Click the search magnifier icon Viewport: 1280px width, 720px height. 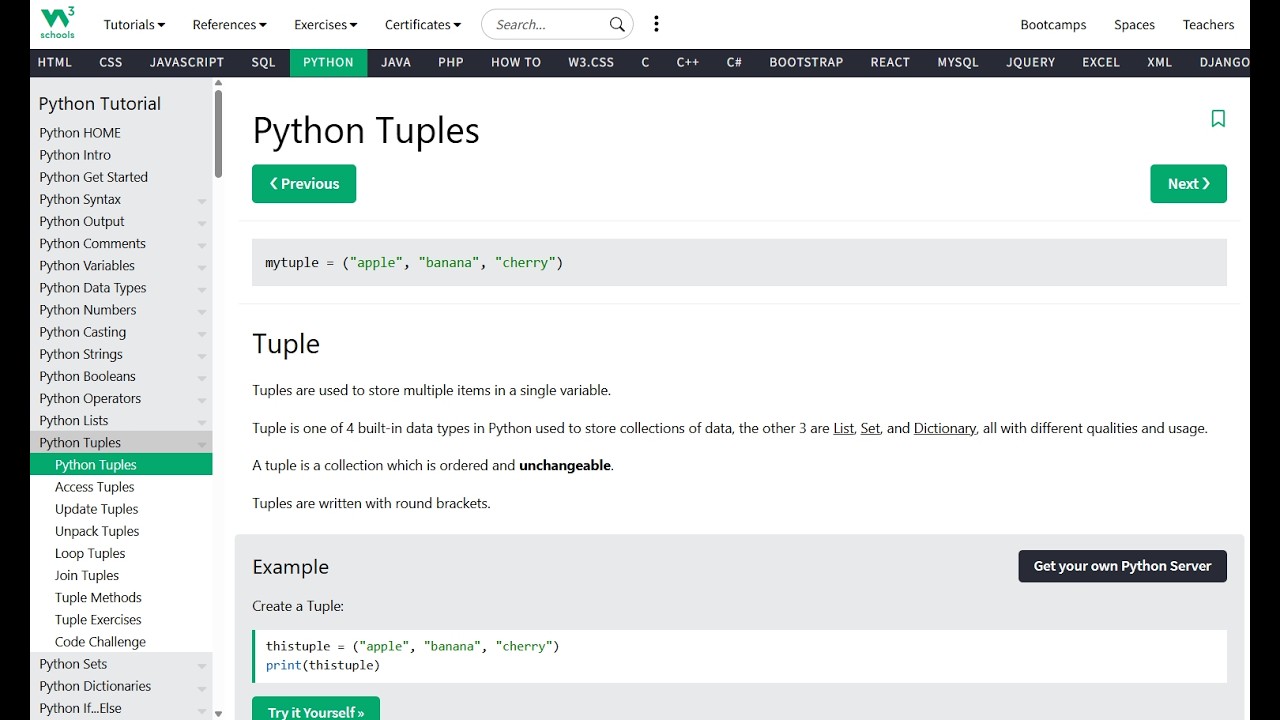click(617, 24)
